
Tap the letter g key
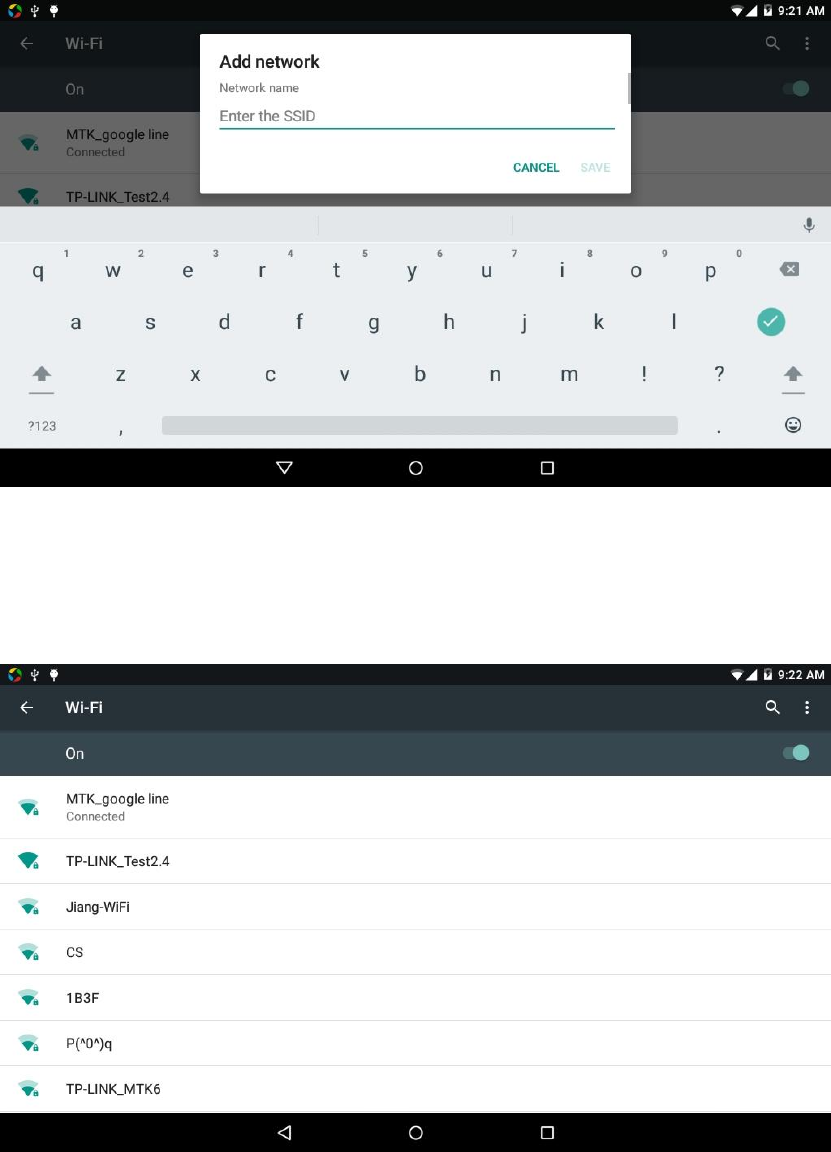(x=374, y=323)
